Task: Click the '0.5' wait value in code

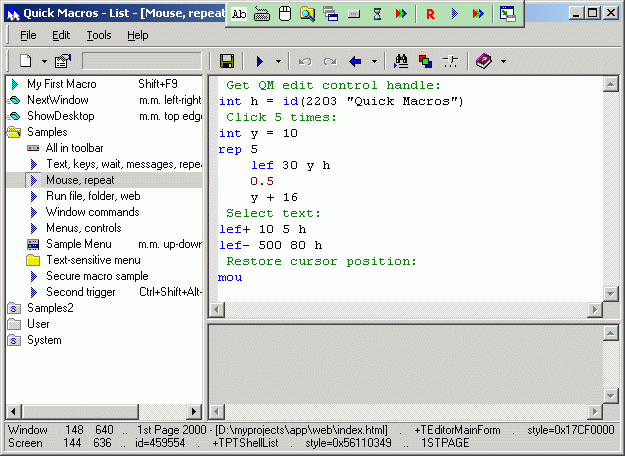Action: pos(262,181)
